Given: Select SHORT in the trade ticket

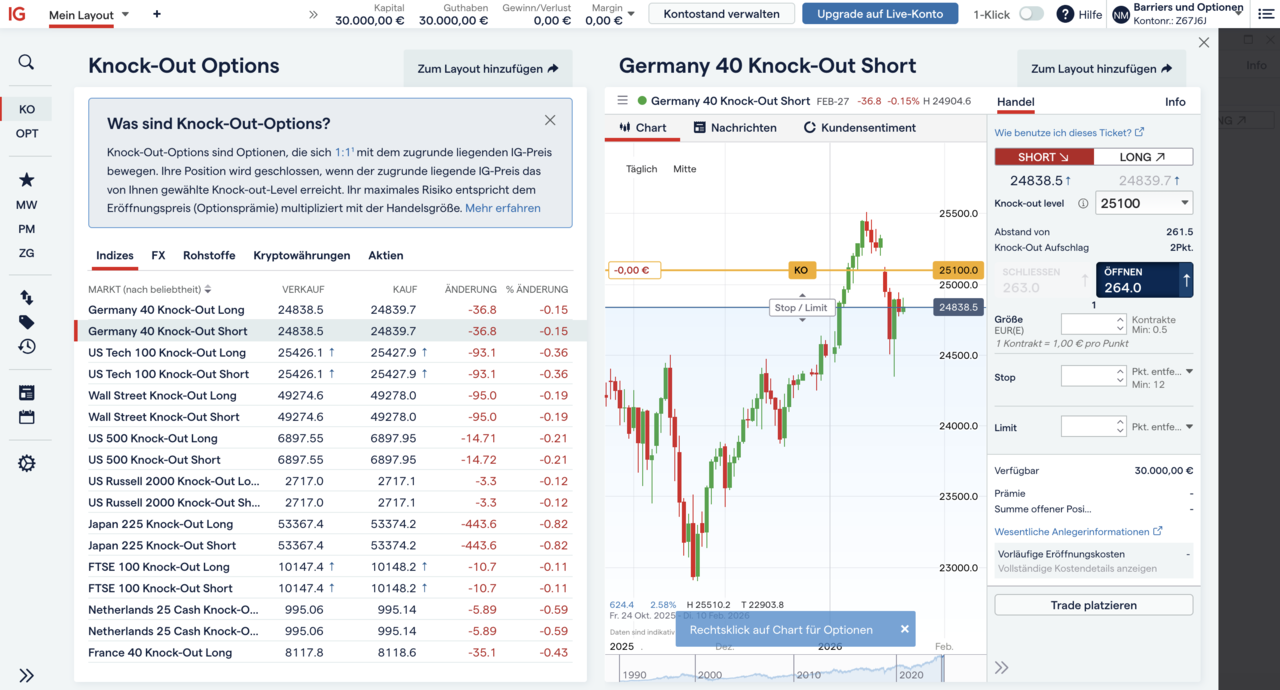Looking at the screenshot, I should (x=1043, y=157).
